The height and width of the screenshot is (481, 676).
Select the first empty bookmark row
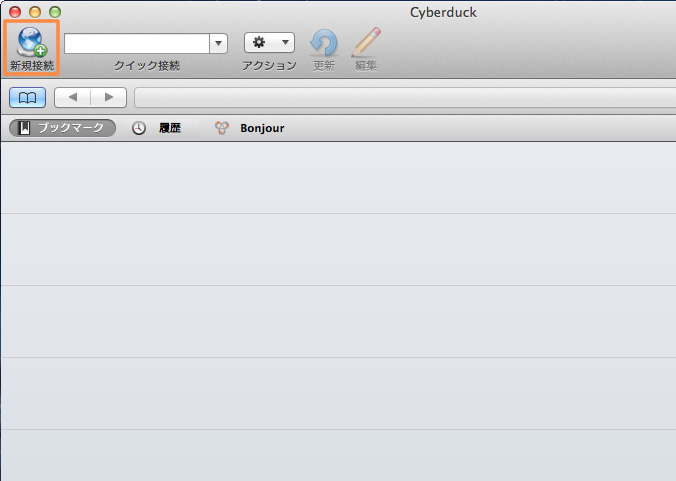point(338,177)
